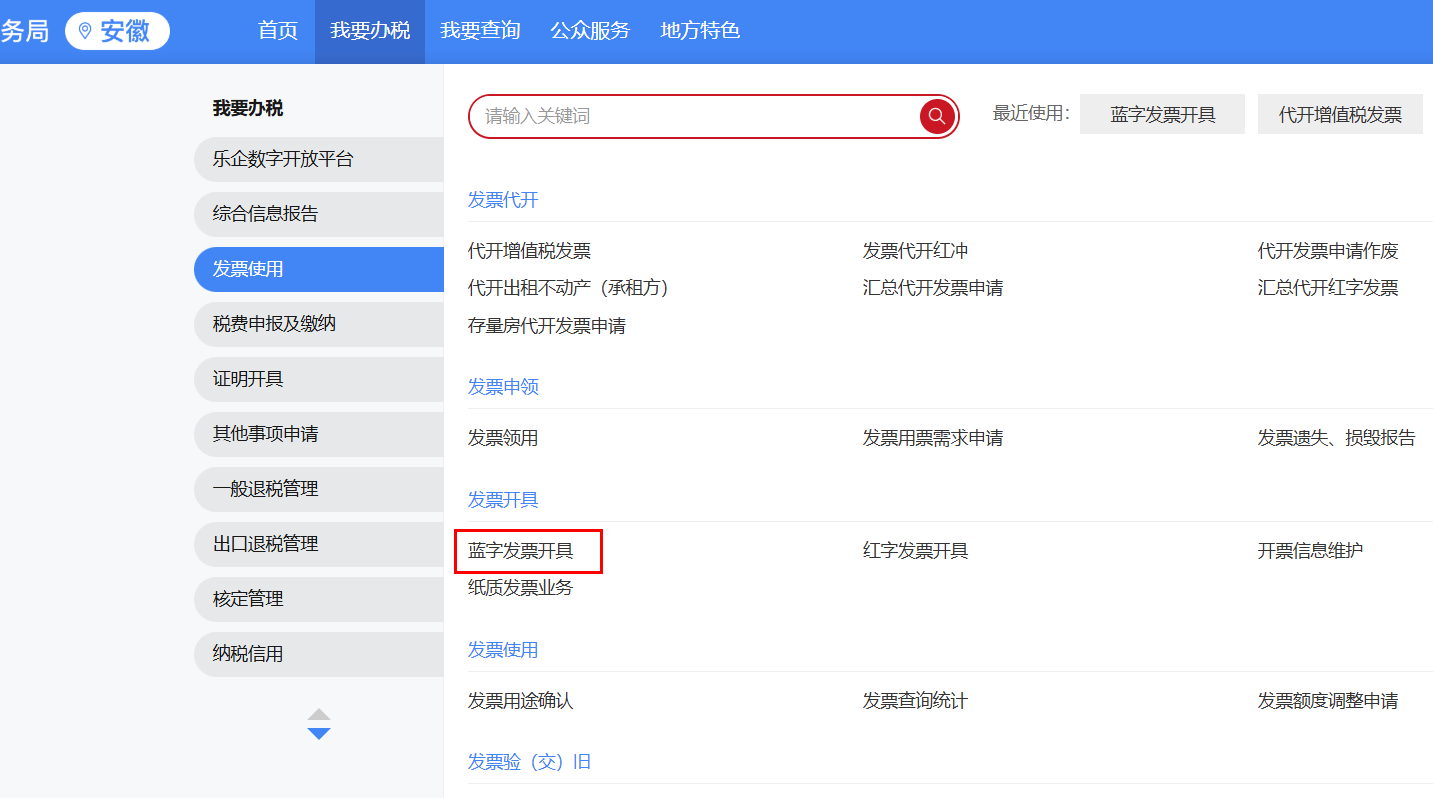1433x798 pixels.
Task: Select sidebar item 其他事项申请
Action: click(319, 434)
